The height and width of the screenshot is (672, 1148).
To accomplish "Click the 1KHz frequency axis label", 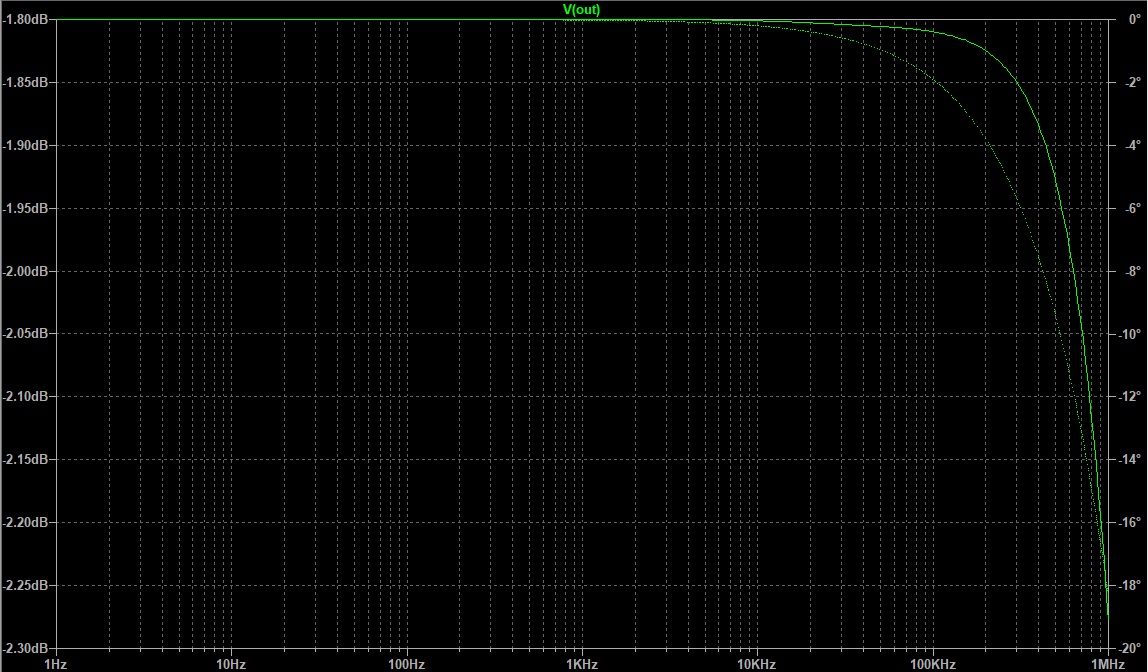I will 581,663.
